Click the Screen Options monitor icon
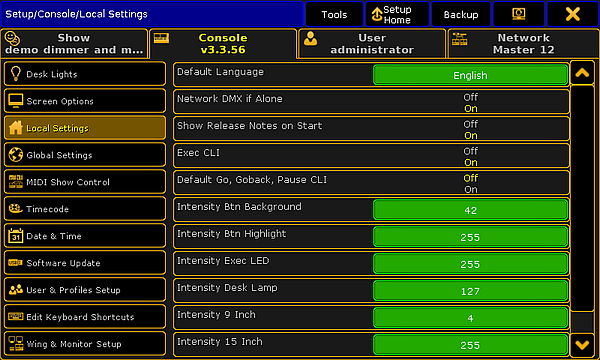Image resolution: width=600 pixels, height=360 pixels. tap(16, 101)
